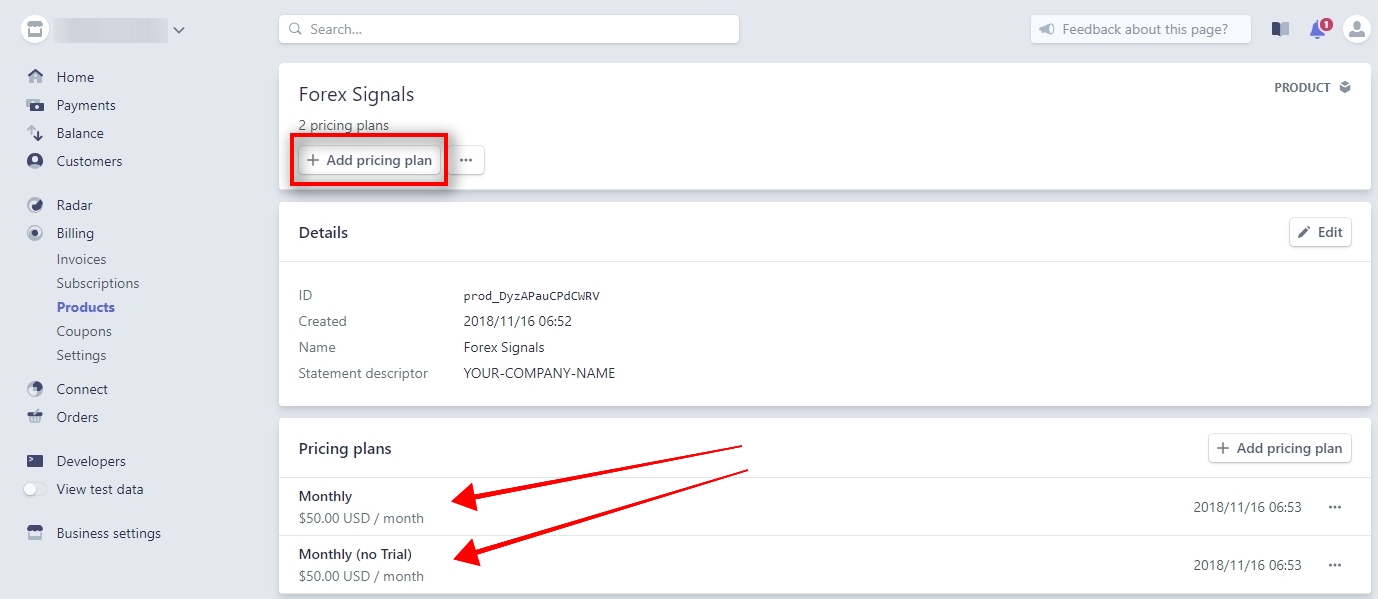Switch to the Coupons section
The width and height of the screenshot is (1378, 599).
click(x=84, y=331)
